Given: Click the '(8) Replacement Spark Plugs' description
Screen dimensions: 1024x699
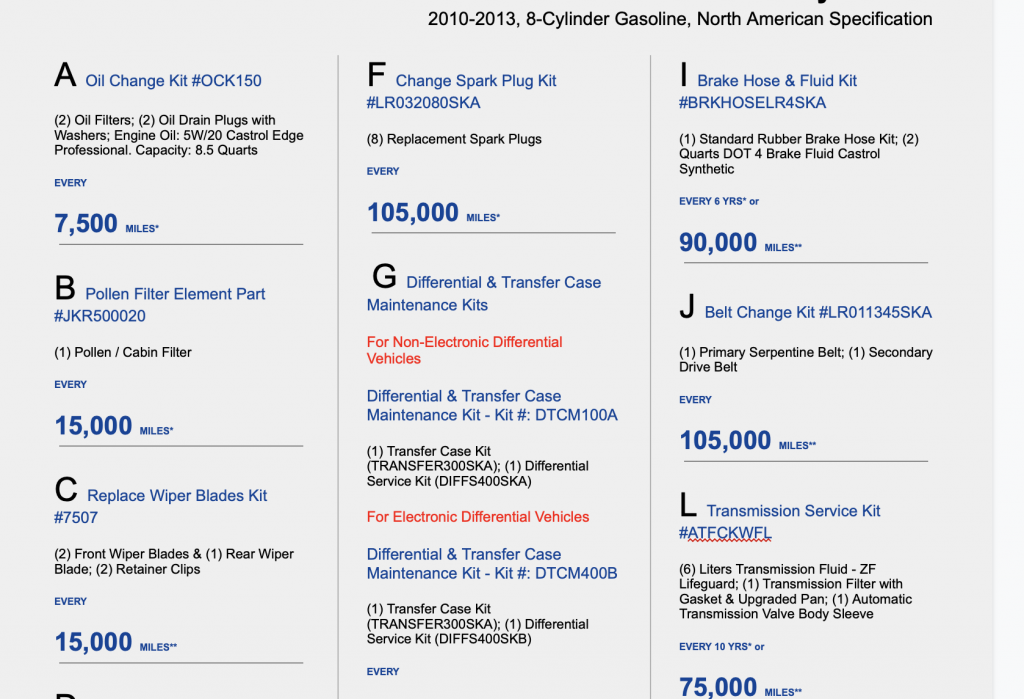Looking at the screenshot, I should click(x=454, y=139).
